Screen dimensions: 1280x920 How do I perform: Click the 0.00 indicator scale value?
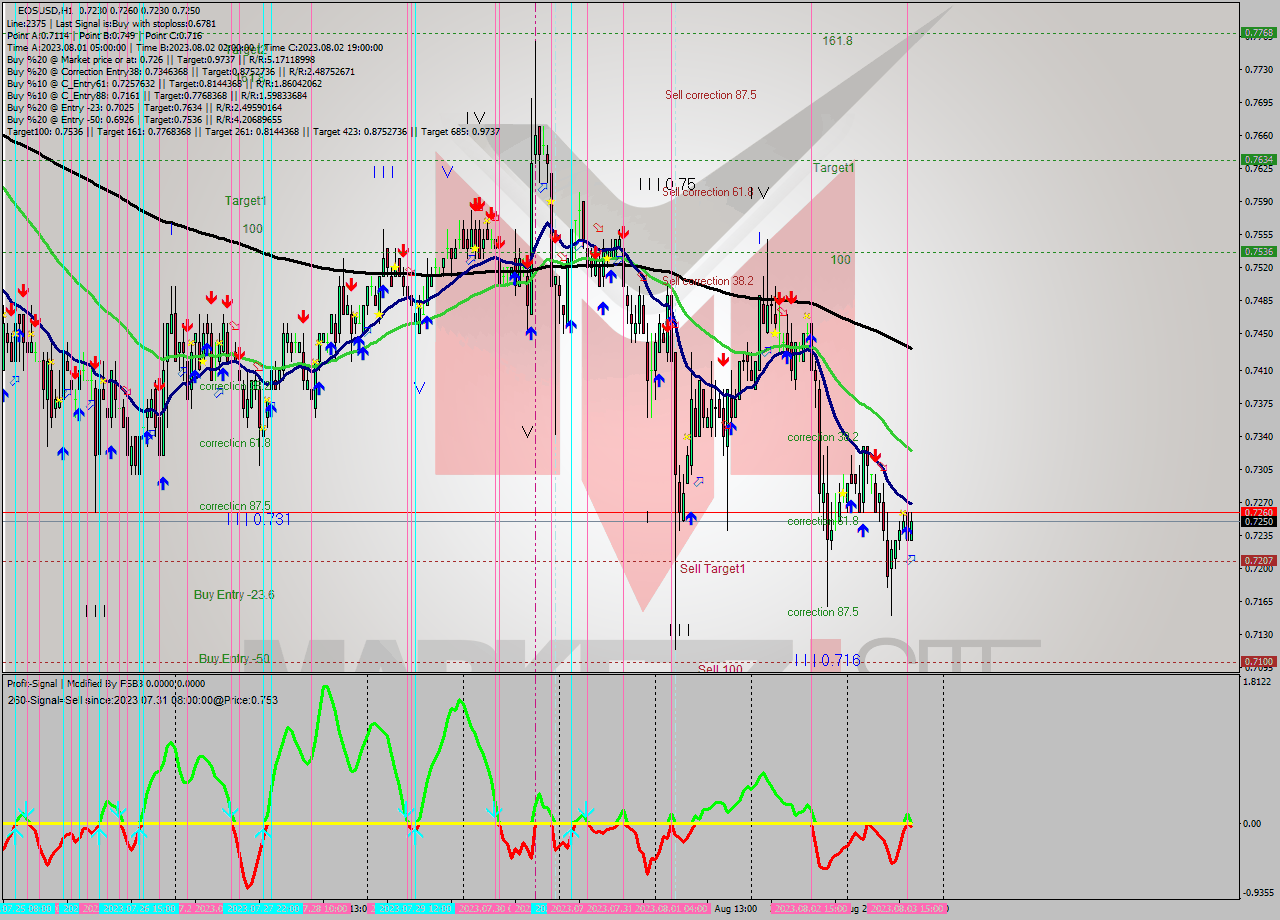(x=1251, y=824)
